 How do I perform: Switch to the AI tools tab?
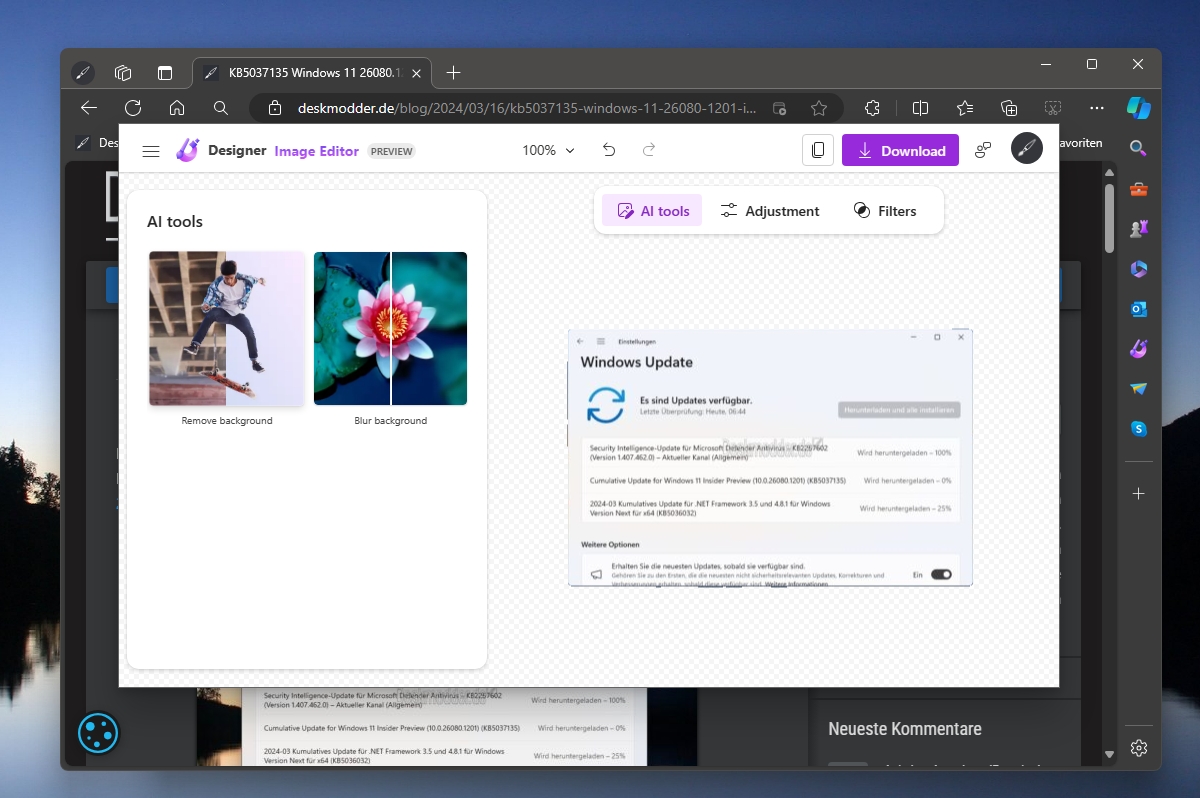pyautogui.click(x=653, y=211)
